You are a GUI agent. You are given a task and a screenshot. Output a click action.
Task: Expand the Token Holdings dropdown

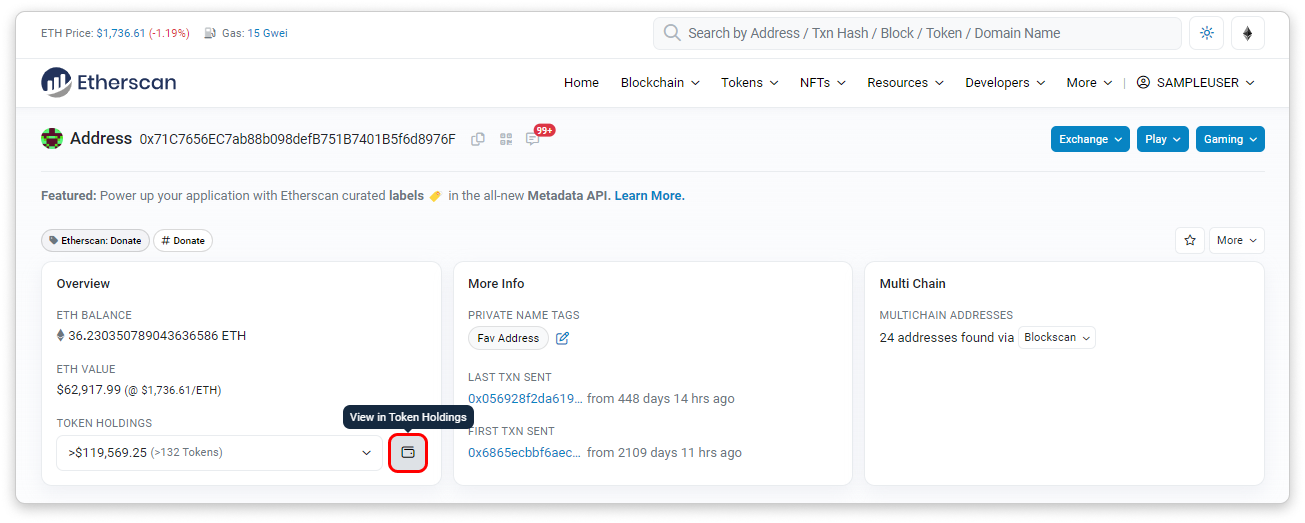pos(219,453)
